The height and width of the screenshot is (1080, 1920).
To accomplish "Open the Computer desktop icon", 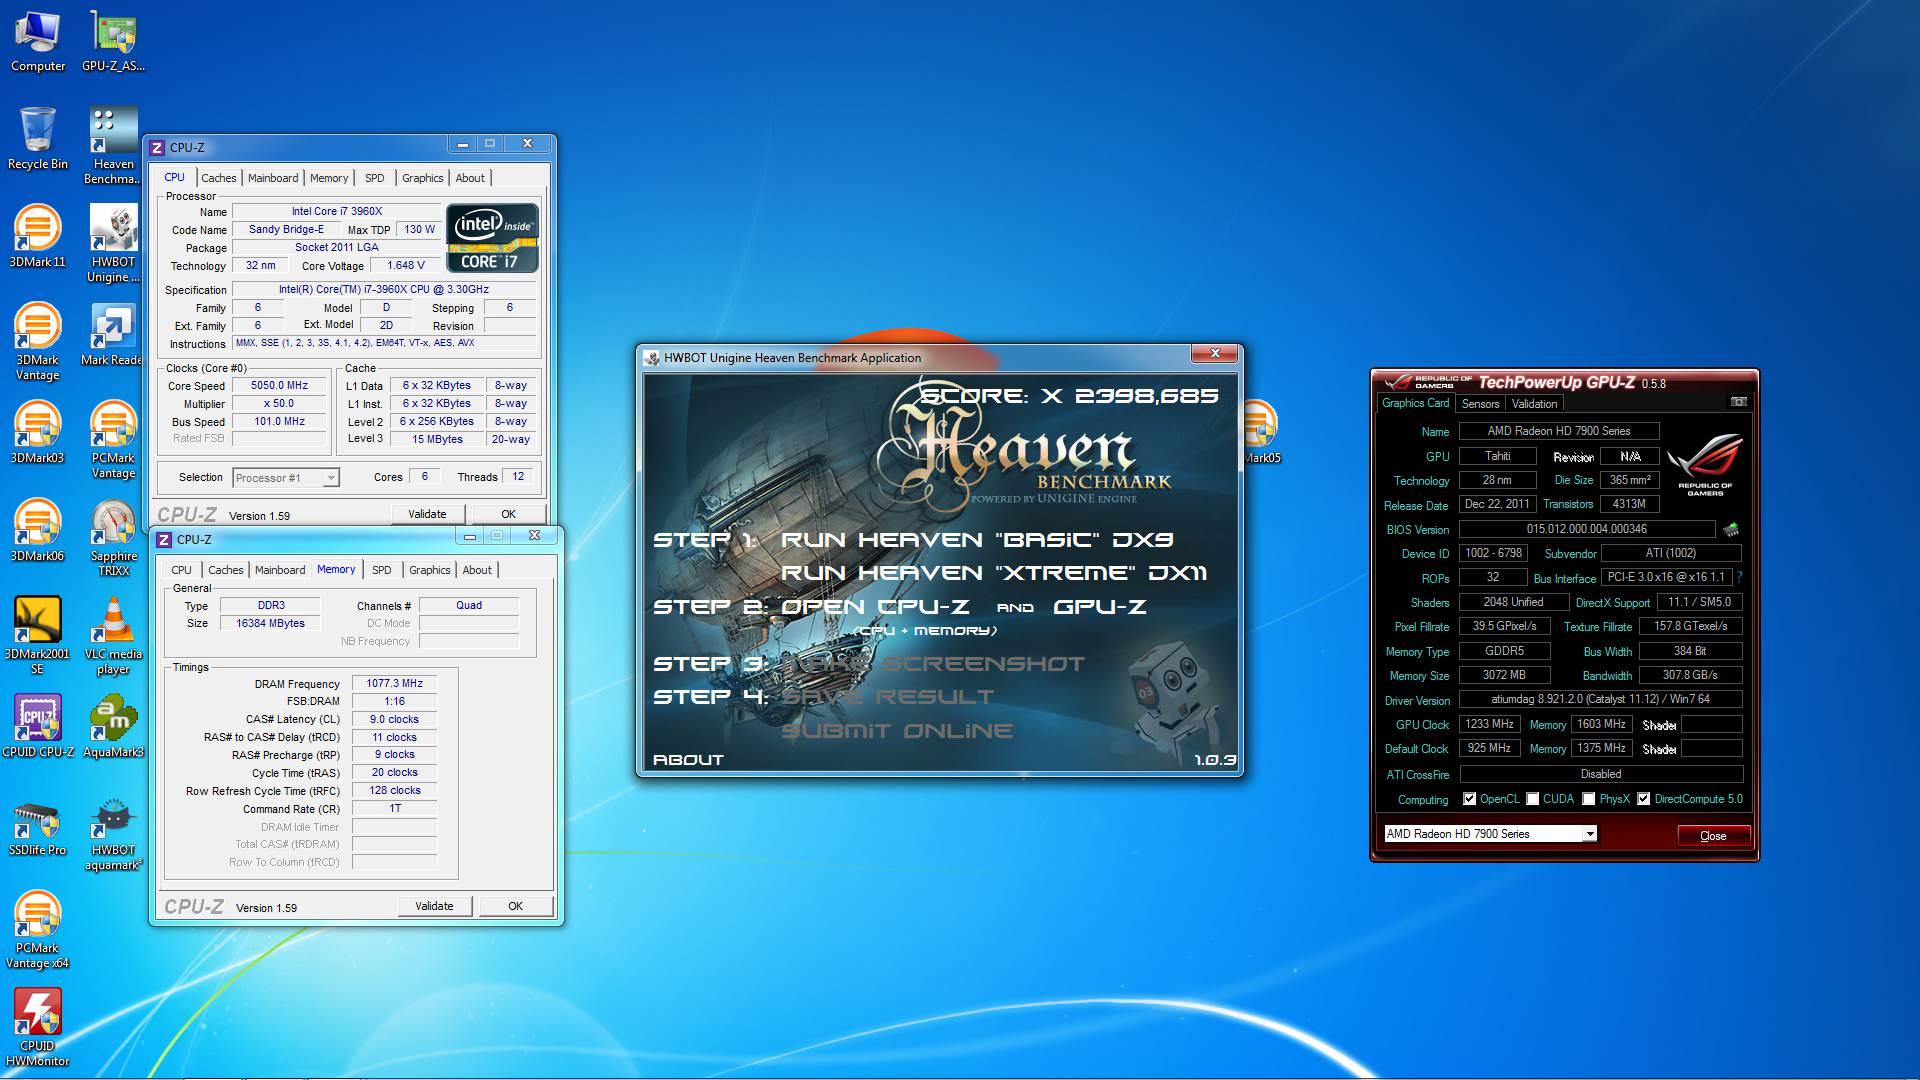I will [x=38, y=42].
